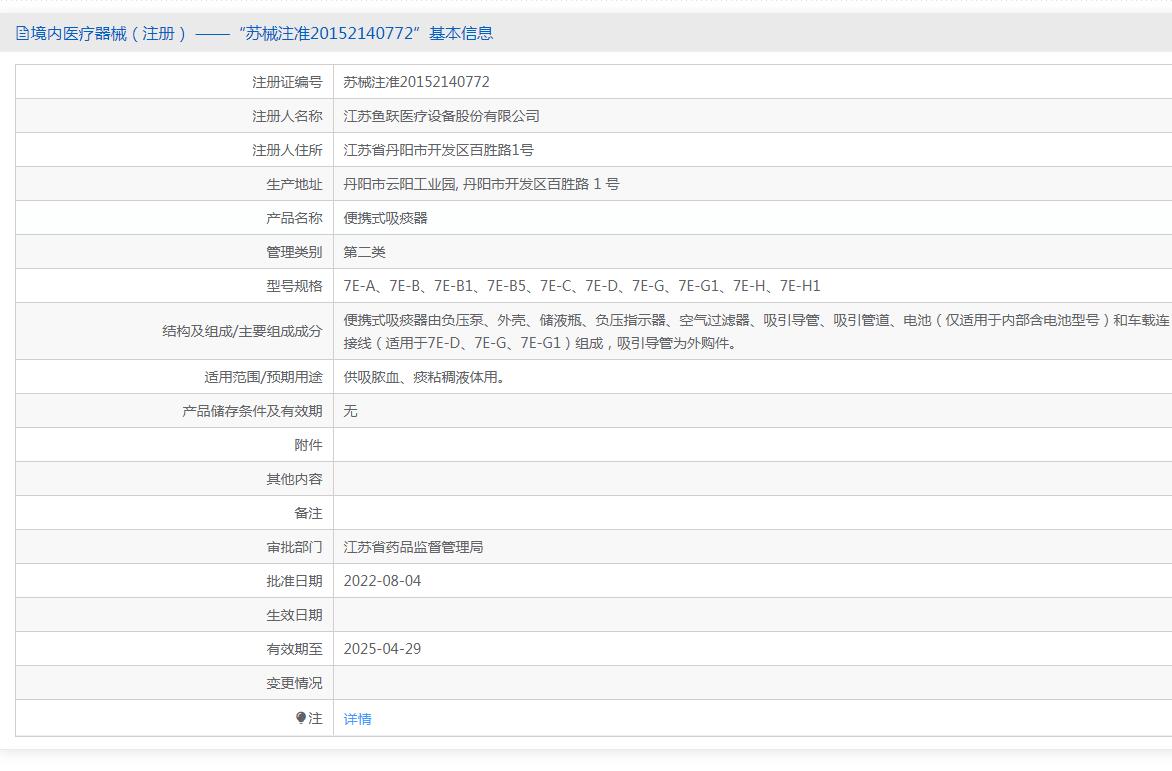Image resolution: width=1172 pixels, height=771 pixels.
Task: Click the 生产地址 row label
Action: (x=294, y=185)
